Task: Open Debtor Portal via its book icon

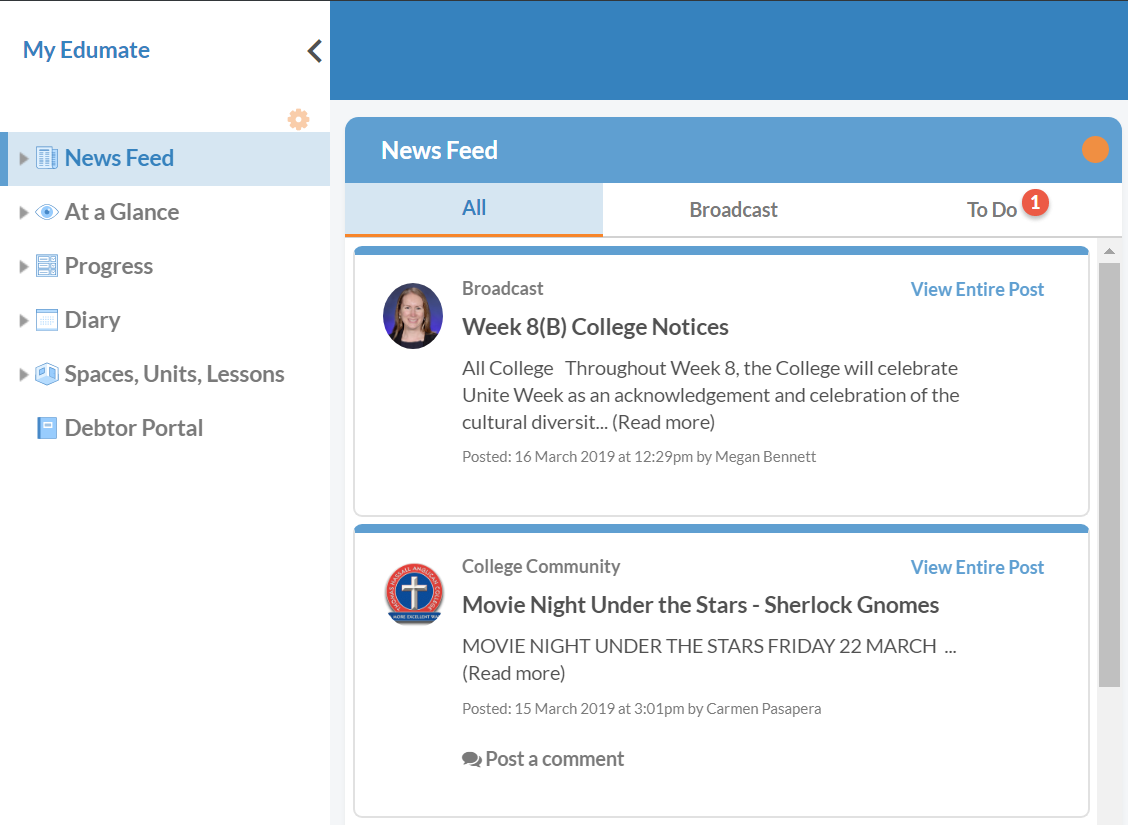Action: [x=47, y=428]
